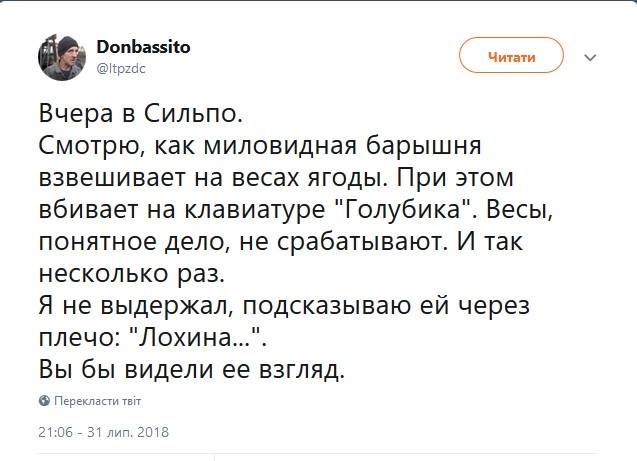Open the @ltpzdc handle link
This screenshot has width=637, height=461.
coord(121,69)
